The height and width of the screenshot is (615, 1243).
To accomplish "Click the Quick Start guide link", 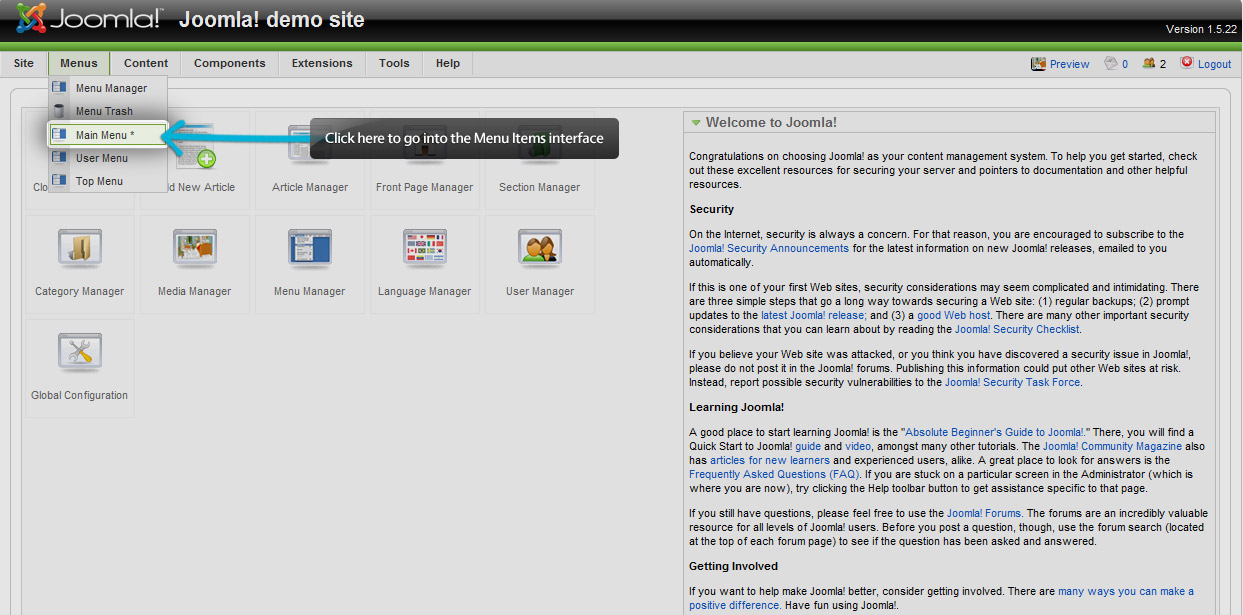I will pyautogui.click(x=808, y=446).
